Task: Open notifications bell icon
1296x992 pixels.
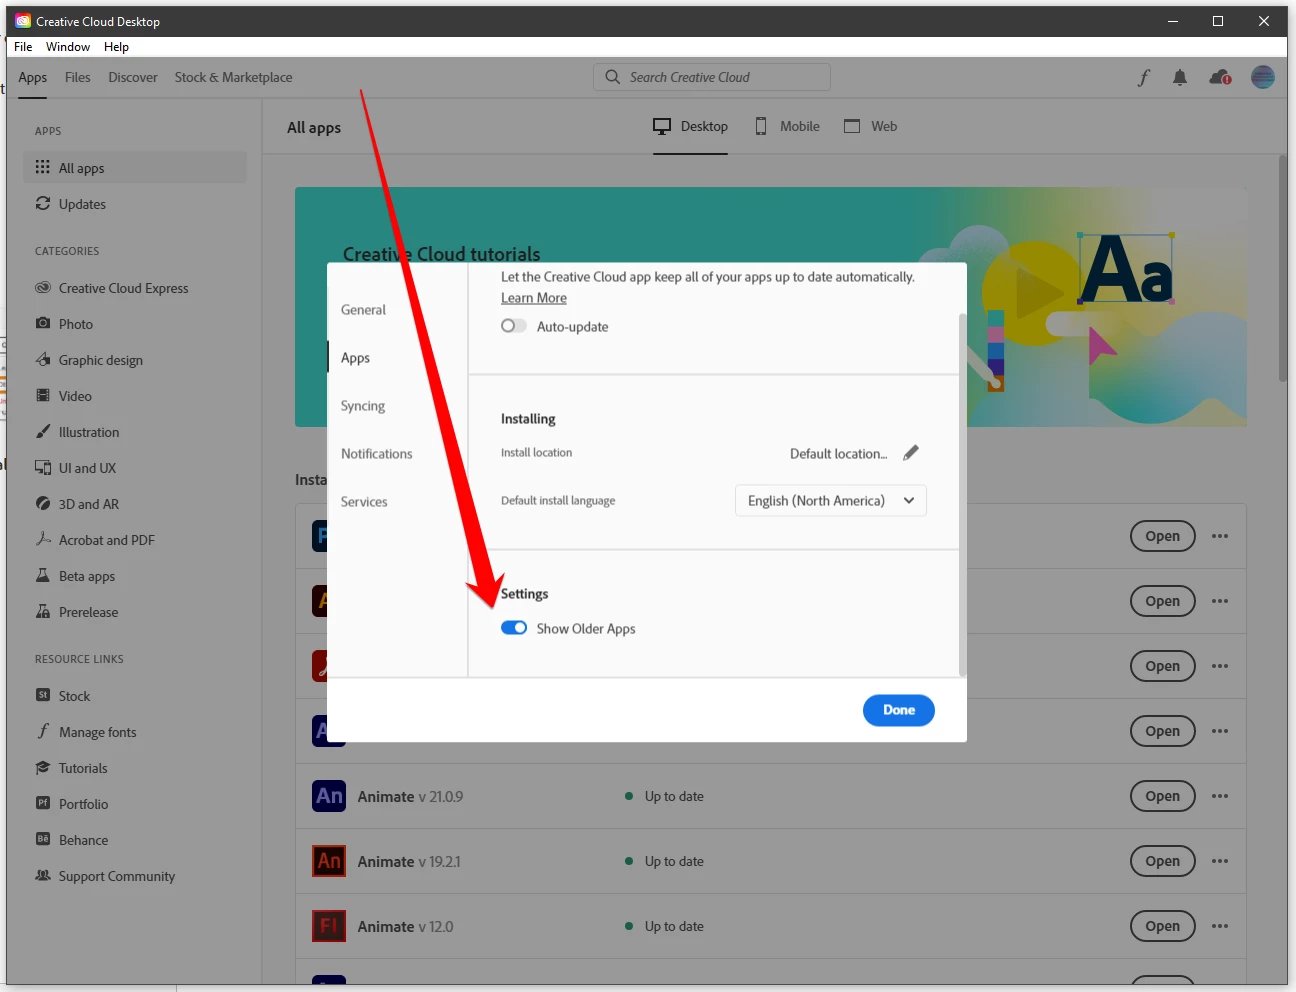Action: pos(1180,78)
